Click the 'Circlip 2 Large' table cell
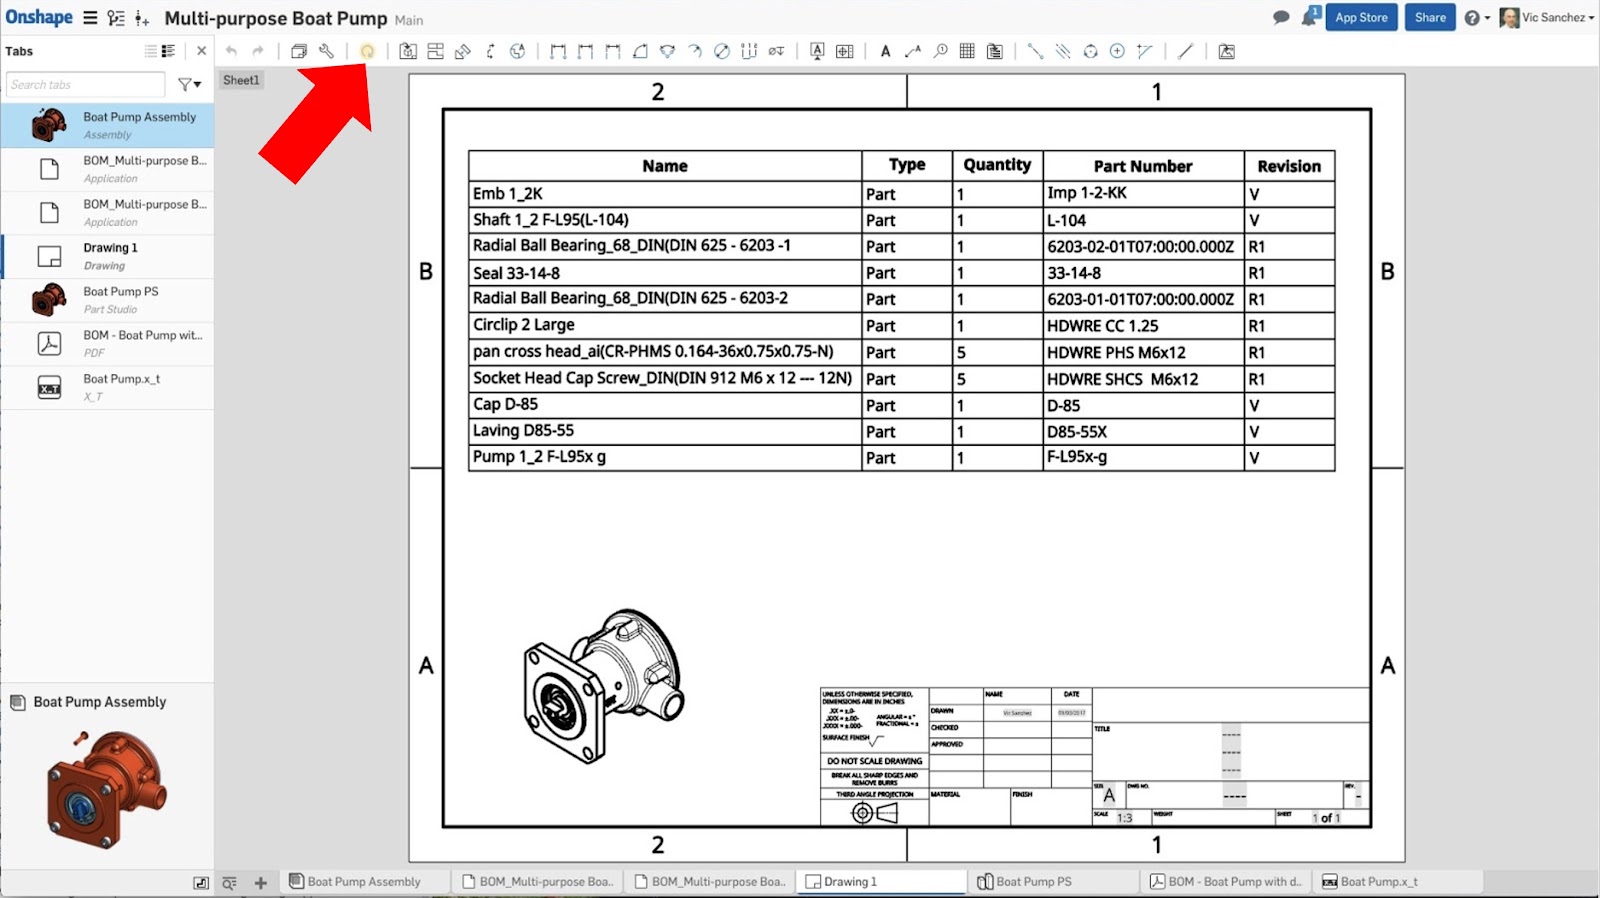This screenshot has height=898, width=1600. coord(665,325)
